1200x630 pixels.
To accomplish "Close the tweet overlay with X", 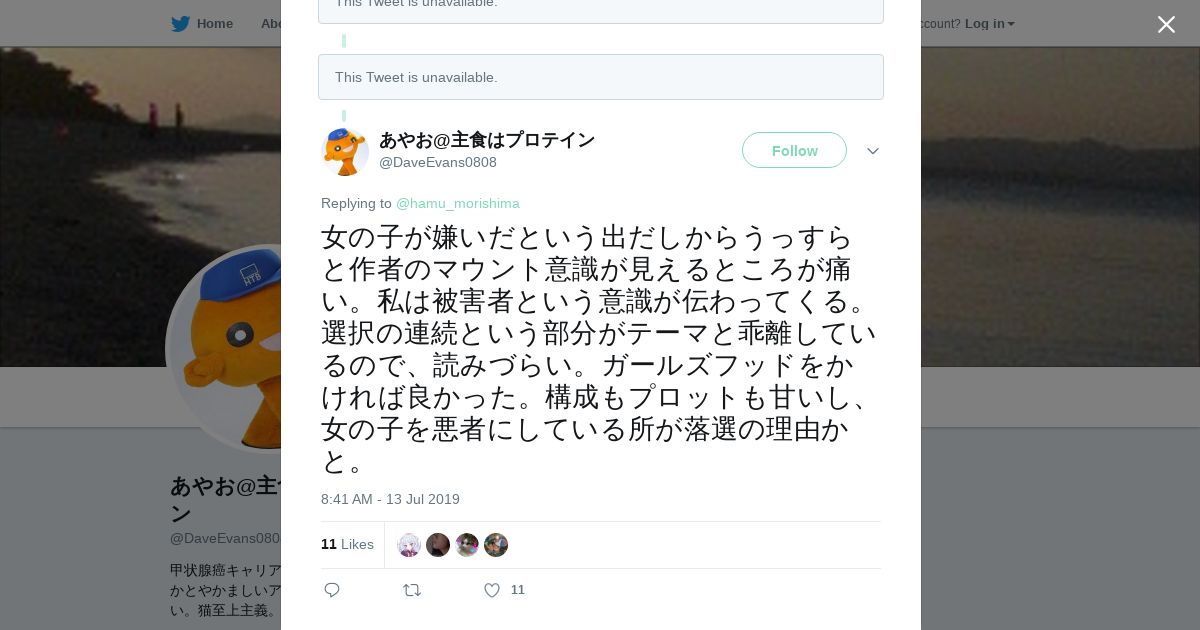I will pos(1166,25).
